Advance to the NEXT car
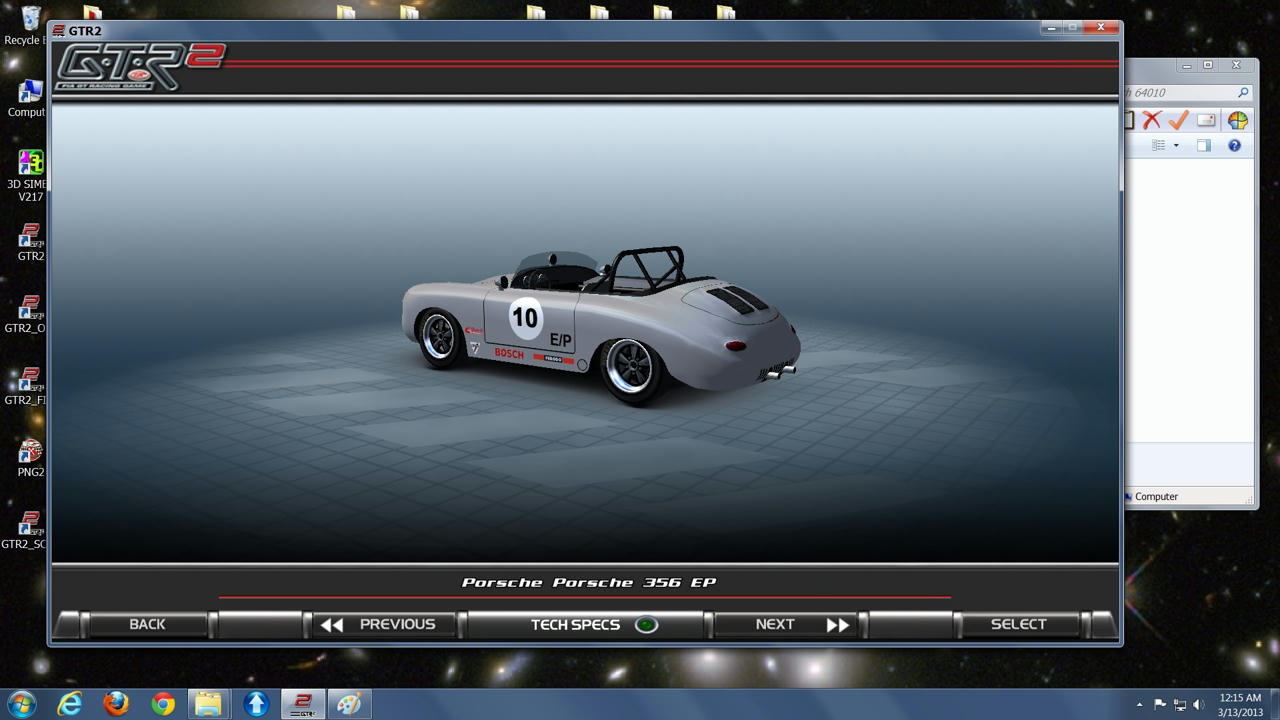The image size is (1280, 720). click(788, 624)
